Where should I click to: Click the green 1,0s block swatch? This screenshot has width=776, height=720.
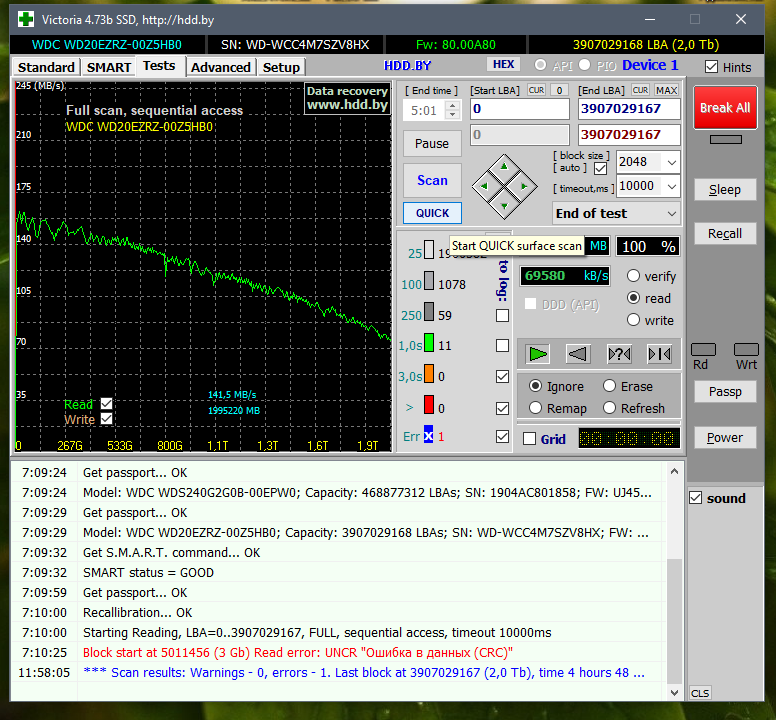(x=429, y=342)
